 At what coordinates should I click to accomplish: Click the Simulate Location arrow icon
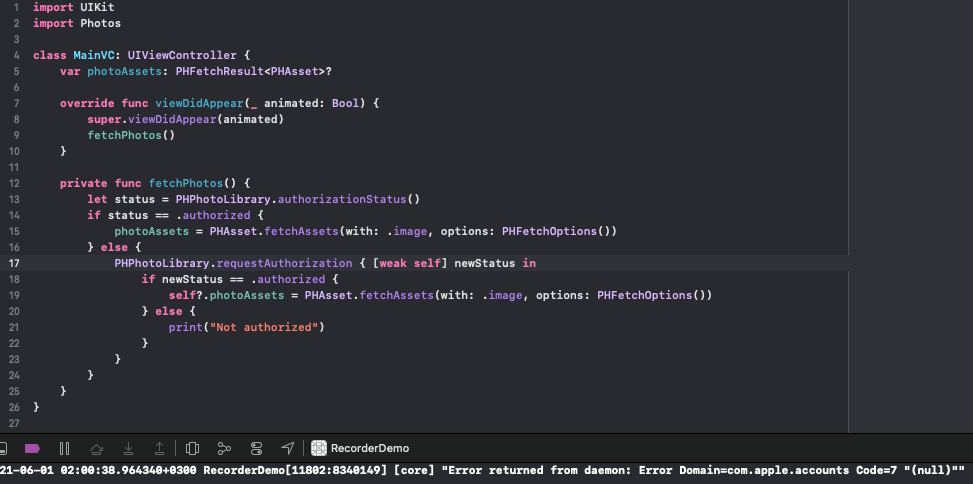(x=287, y=448)
